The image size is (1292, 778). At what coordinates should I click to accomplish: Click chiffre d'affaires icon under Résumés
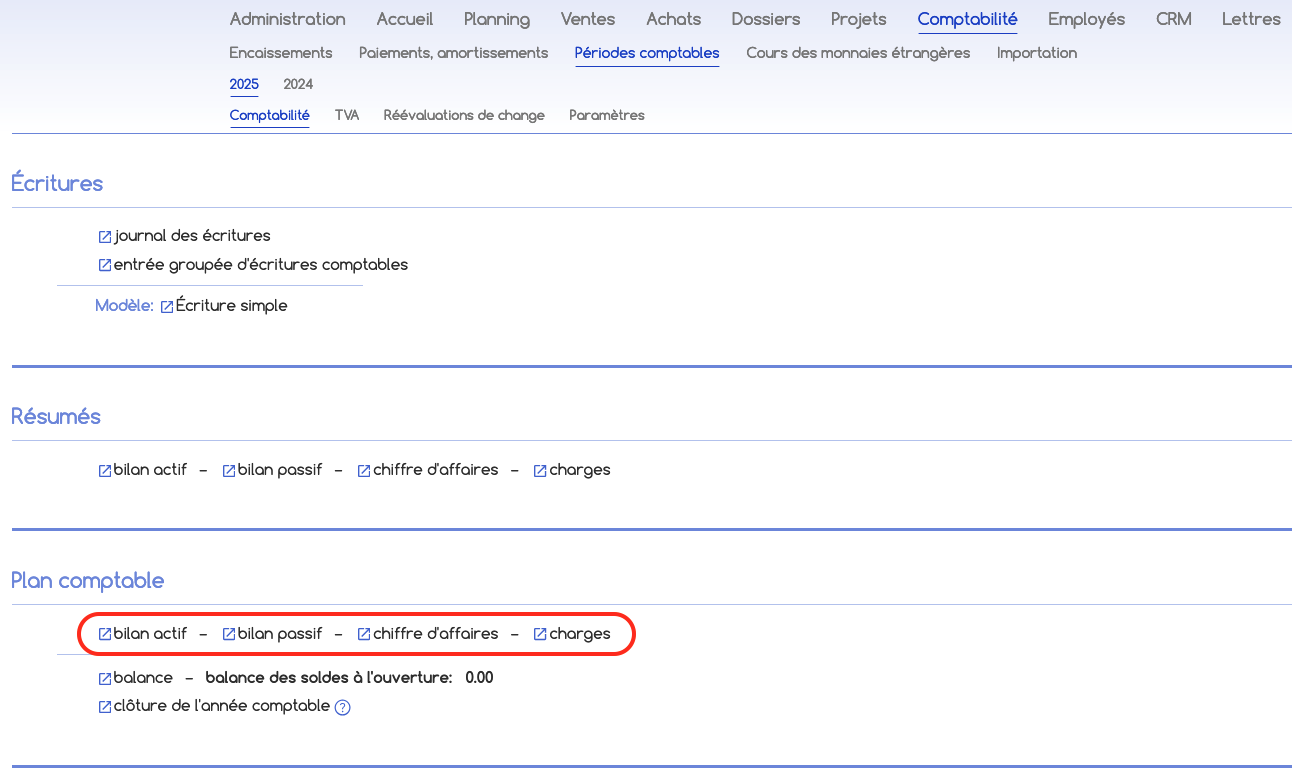pos(364,471)
